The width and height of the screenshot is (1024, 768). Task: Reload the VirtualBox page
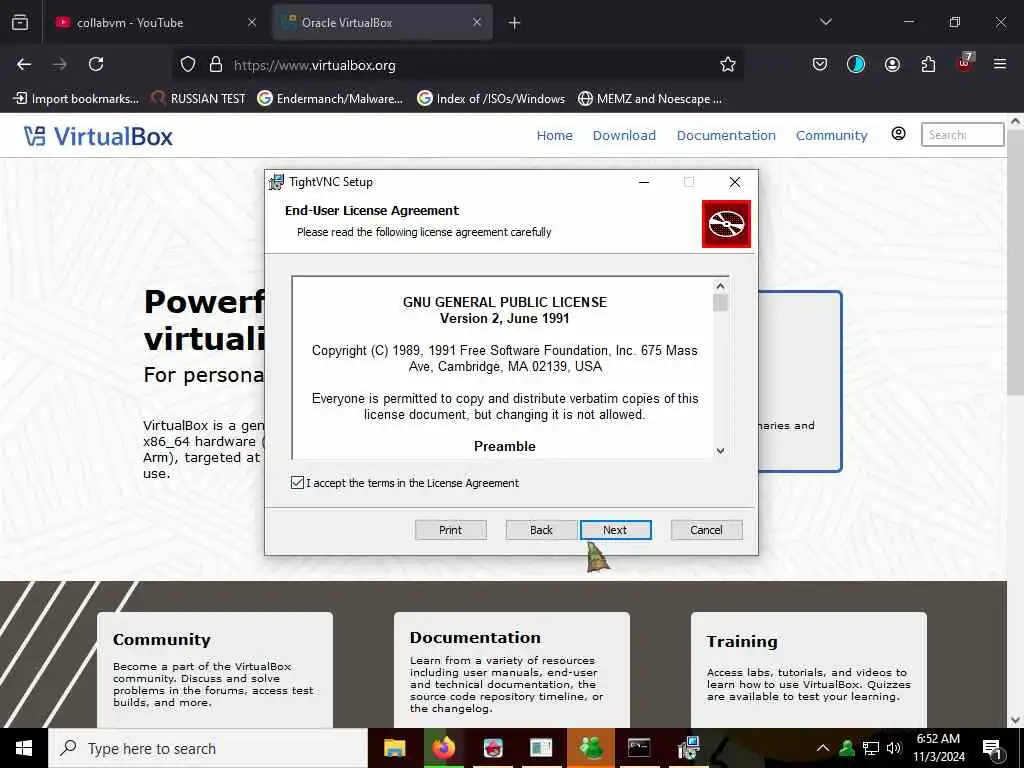point(96,64)
